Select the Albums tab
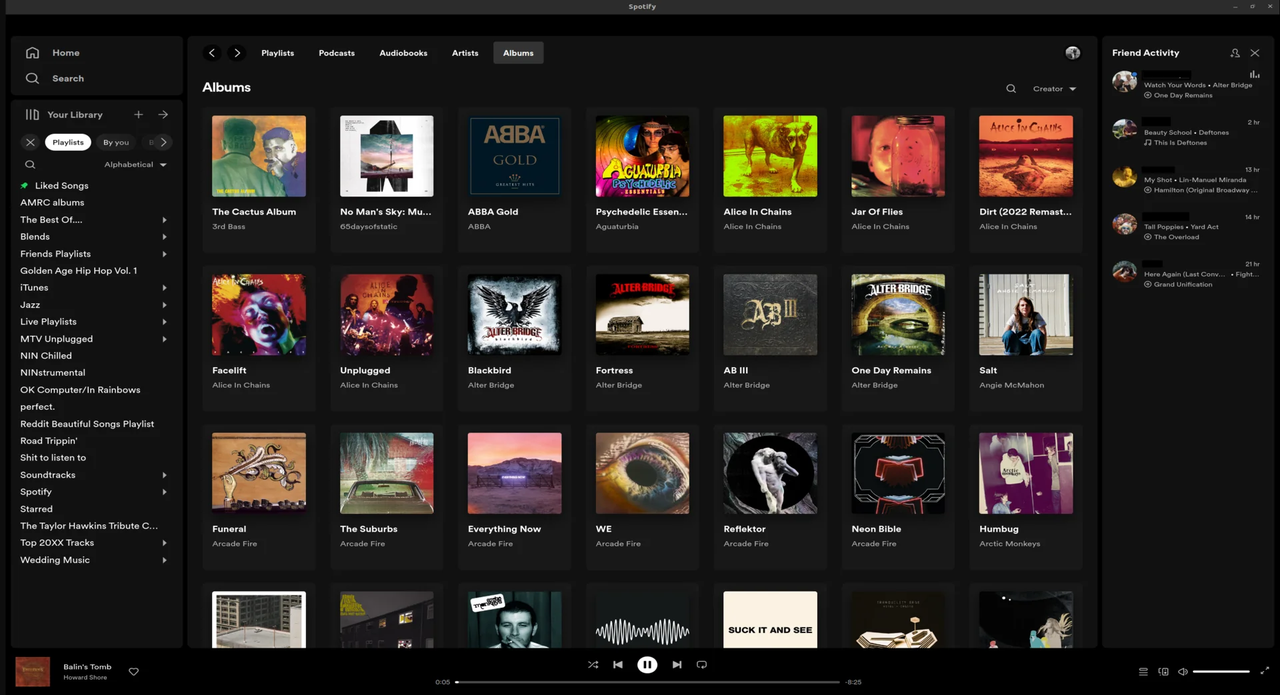 [518, 53]
